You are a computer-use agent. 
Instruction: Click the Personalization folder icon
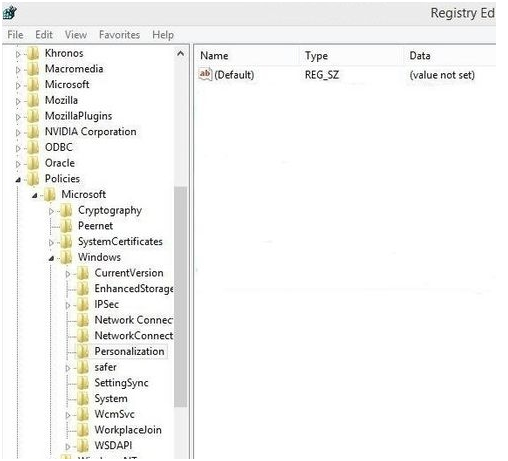(82, 351)
